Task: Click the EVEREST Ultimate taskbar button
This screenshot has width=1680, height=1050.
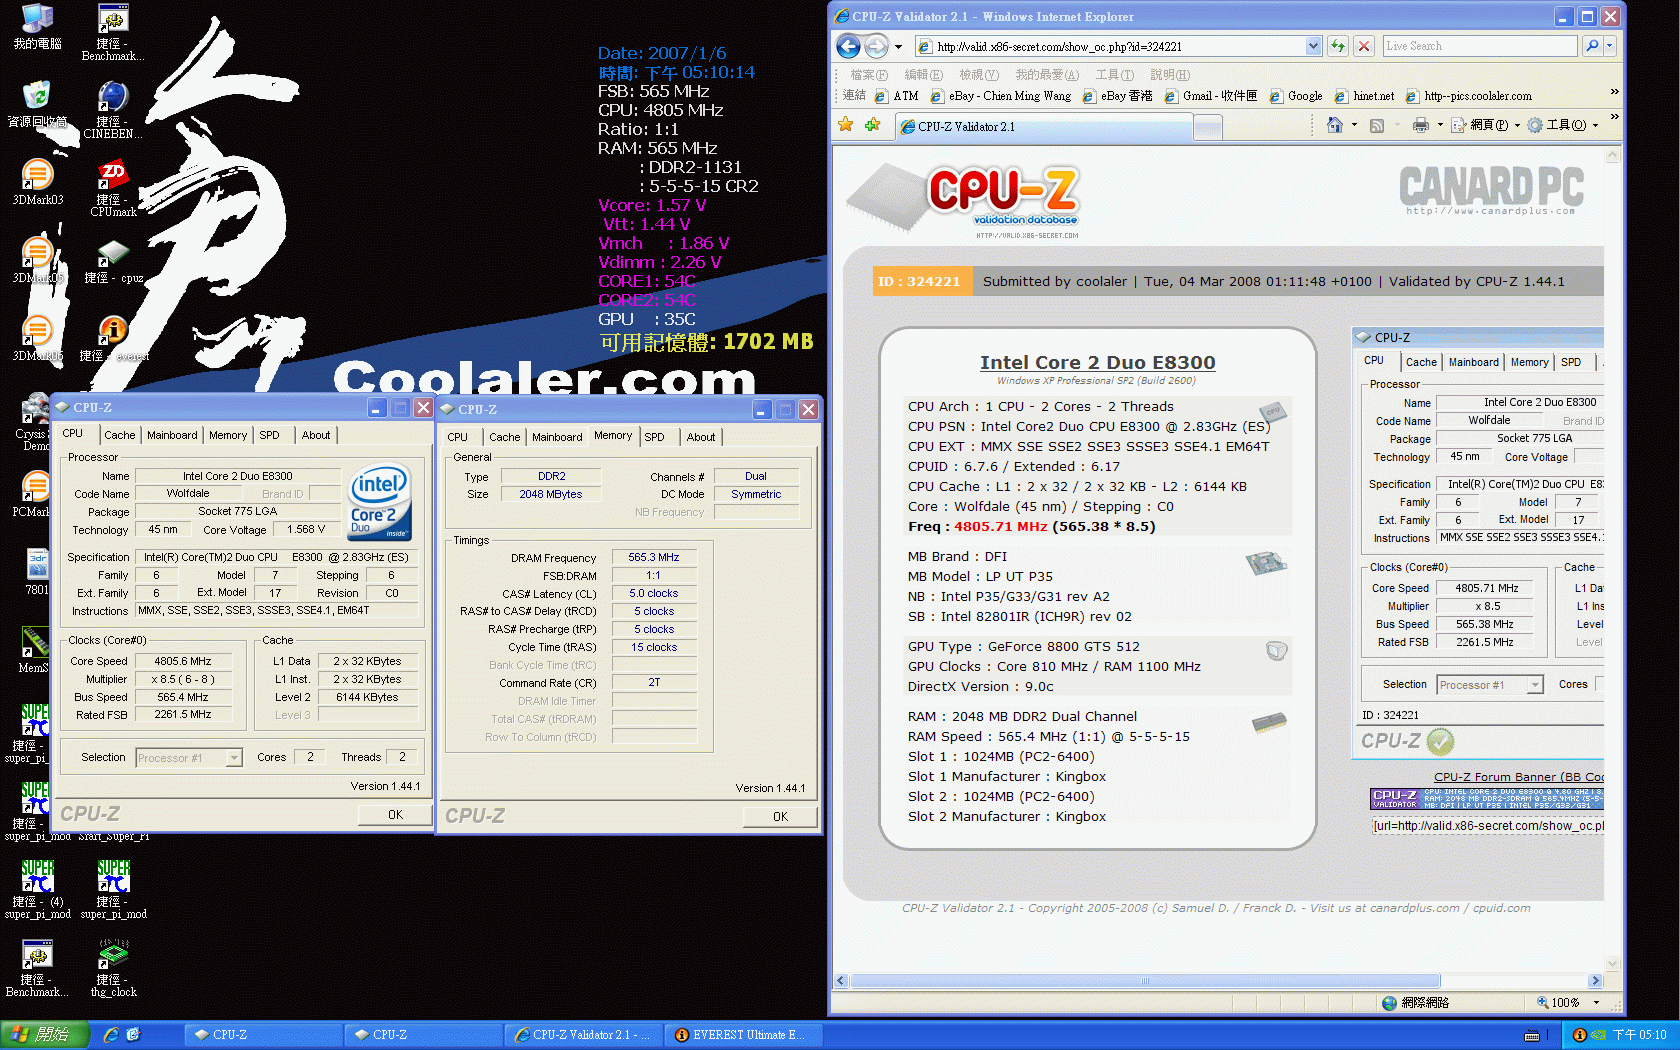Action: [x=742, y=1035]
